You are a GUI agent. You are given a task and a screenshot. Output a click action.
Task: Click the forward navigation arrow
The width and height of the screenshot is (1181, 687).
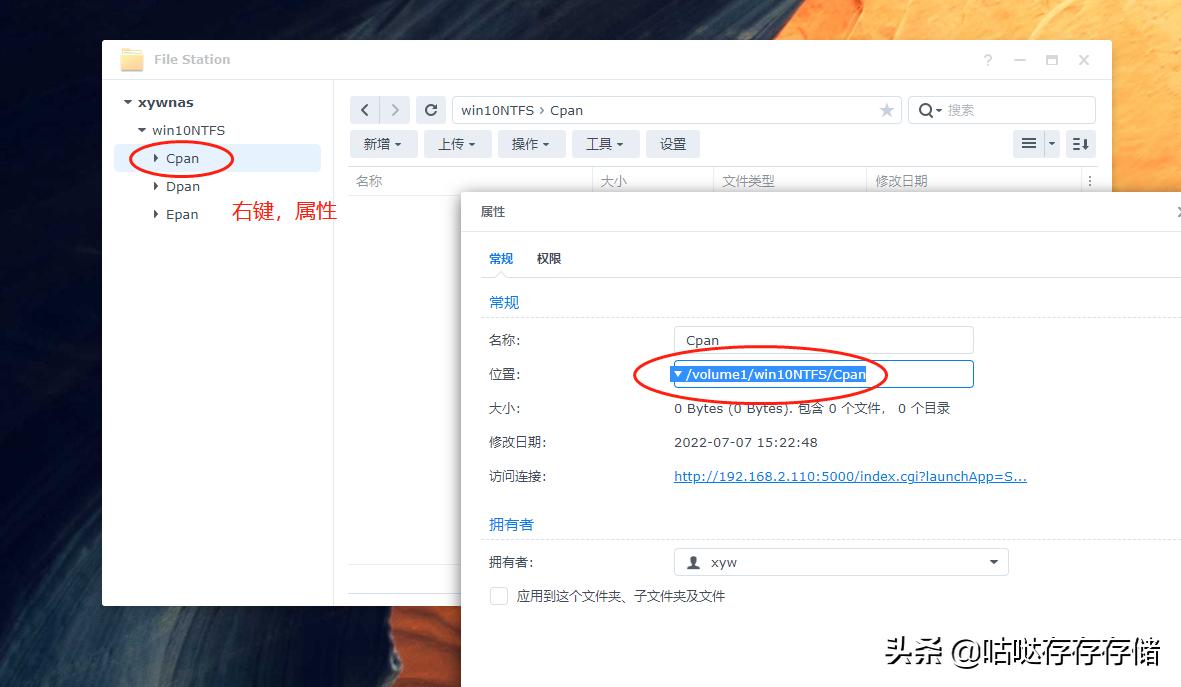point(397,110)
